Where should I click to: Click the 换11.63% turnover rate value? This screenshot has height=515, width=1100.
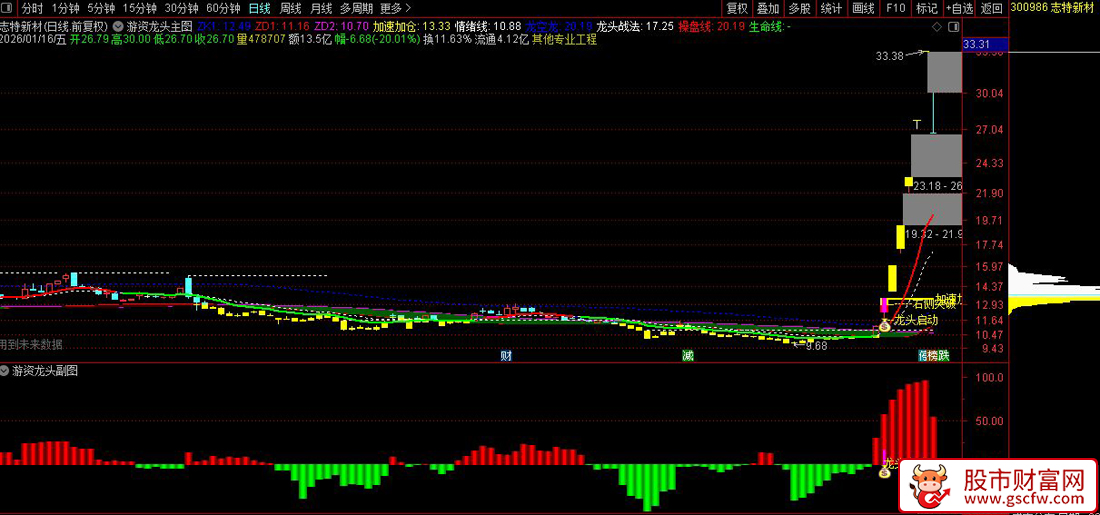click(448, 39)
